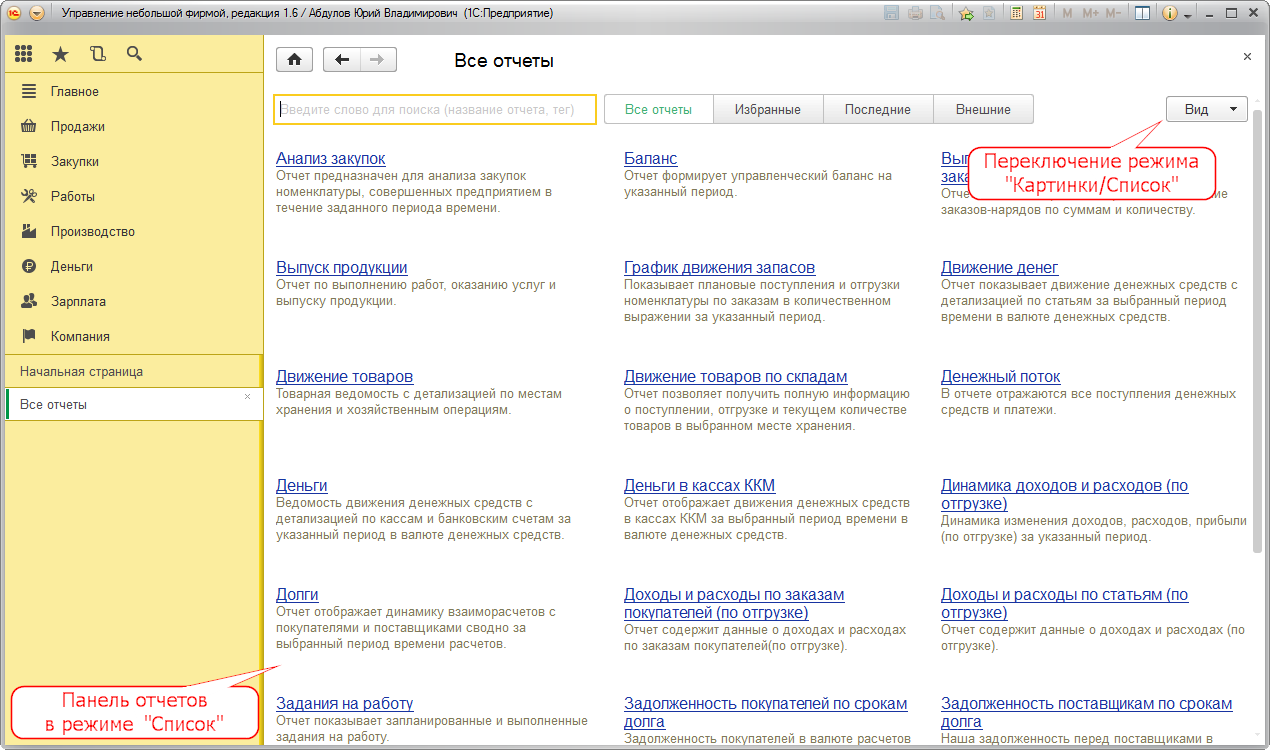Toggle the panels layout icon in title bar

tap(1143, 14)
